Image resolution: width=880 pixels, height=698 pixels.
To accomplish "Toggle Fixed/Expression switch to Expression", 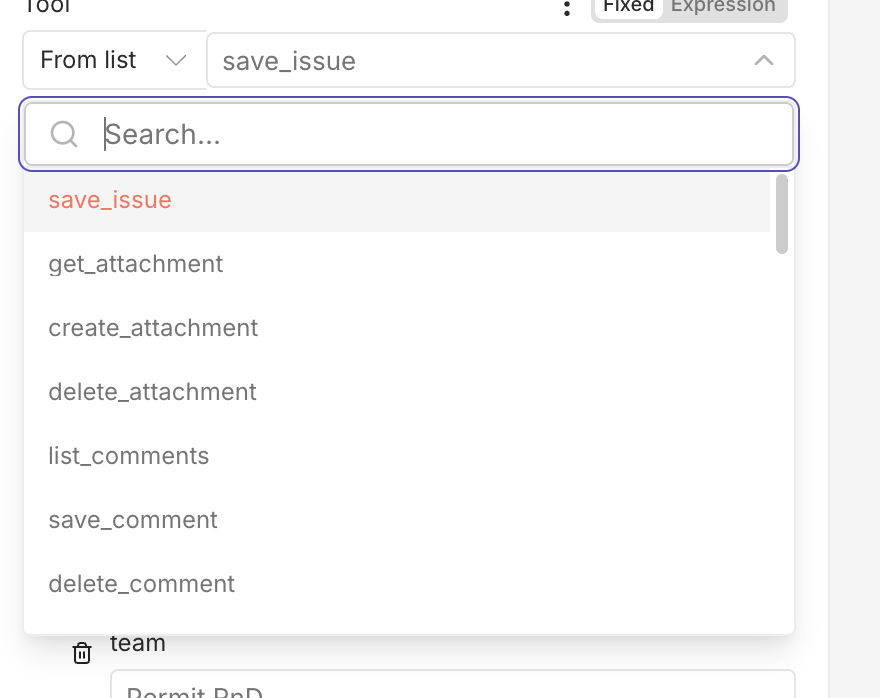I will 723,6.
